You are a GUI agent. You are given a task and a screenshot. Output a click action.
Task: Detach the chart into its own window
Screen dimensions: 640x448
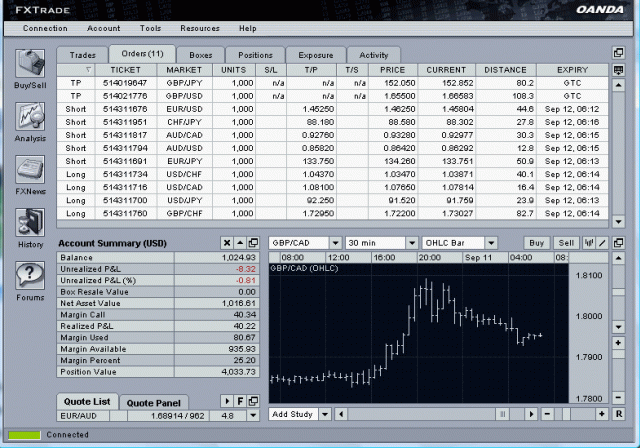click(x=618, y=243)
